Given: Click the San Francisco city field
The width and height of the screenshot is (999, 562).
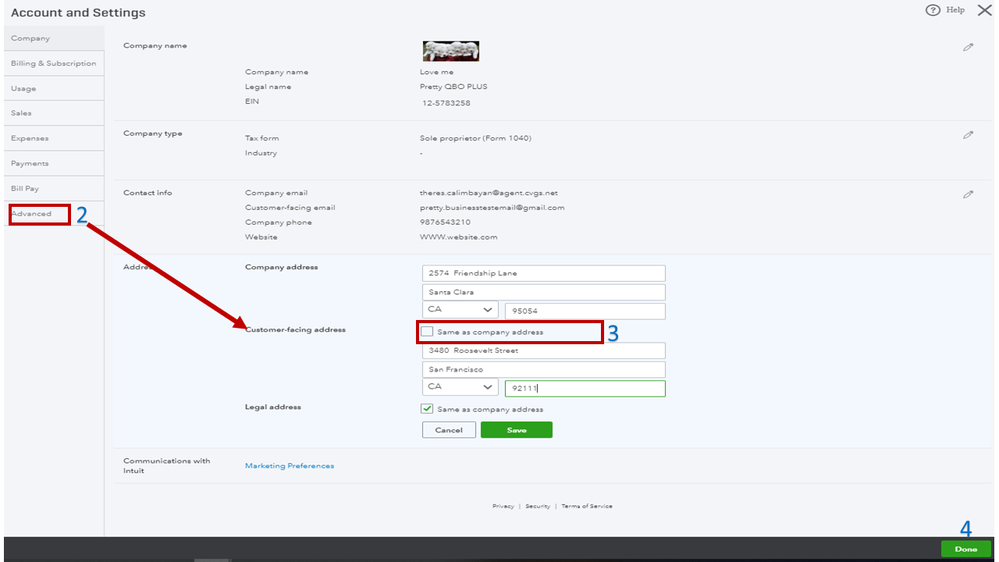Looking at the screenshot, I should pyautogui.click(x=543, y=370).
